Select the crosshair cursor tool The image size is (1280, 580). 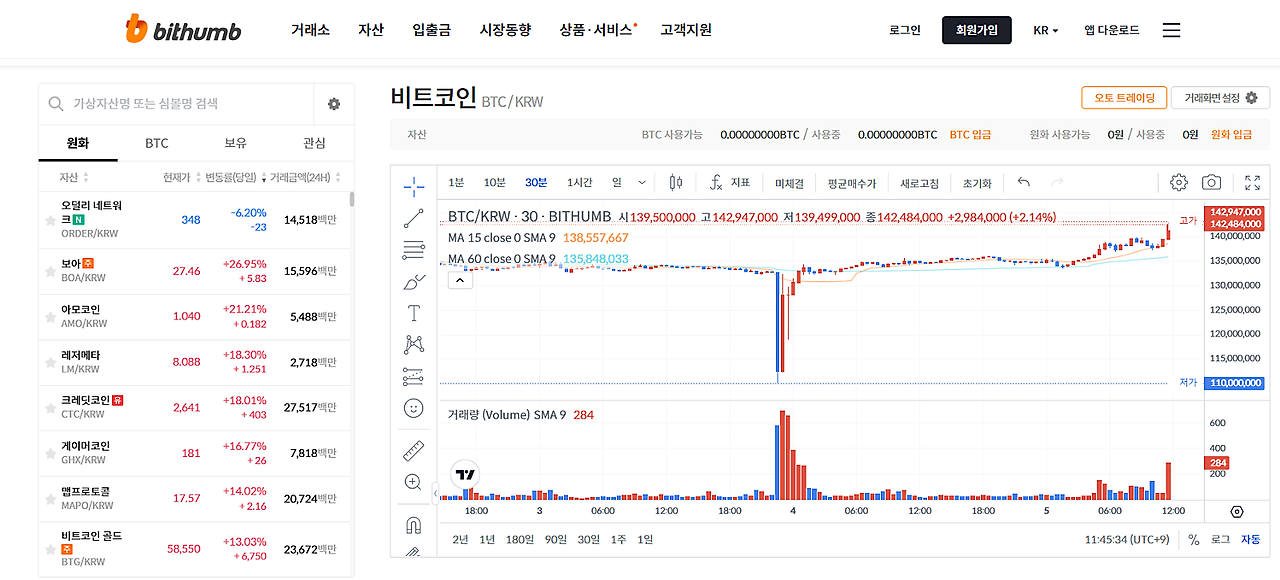pyautogui.click(x=414, y=186)
